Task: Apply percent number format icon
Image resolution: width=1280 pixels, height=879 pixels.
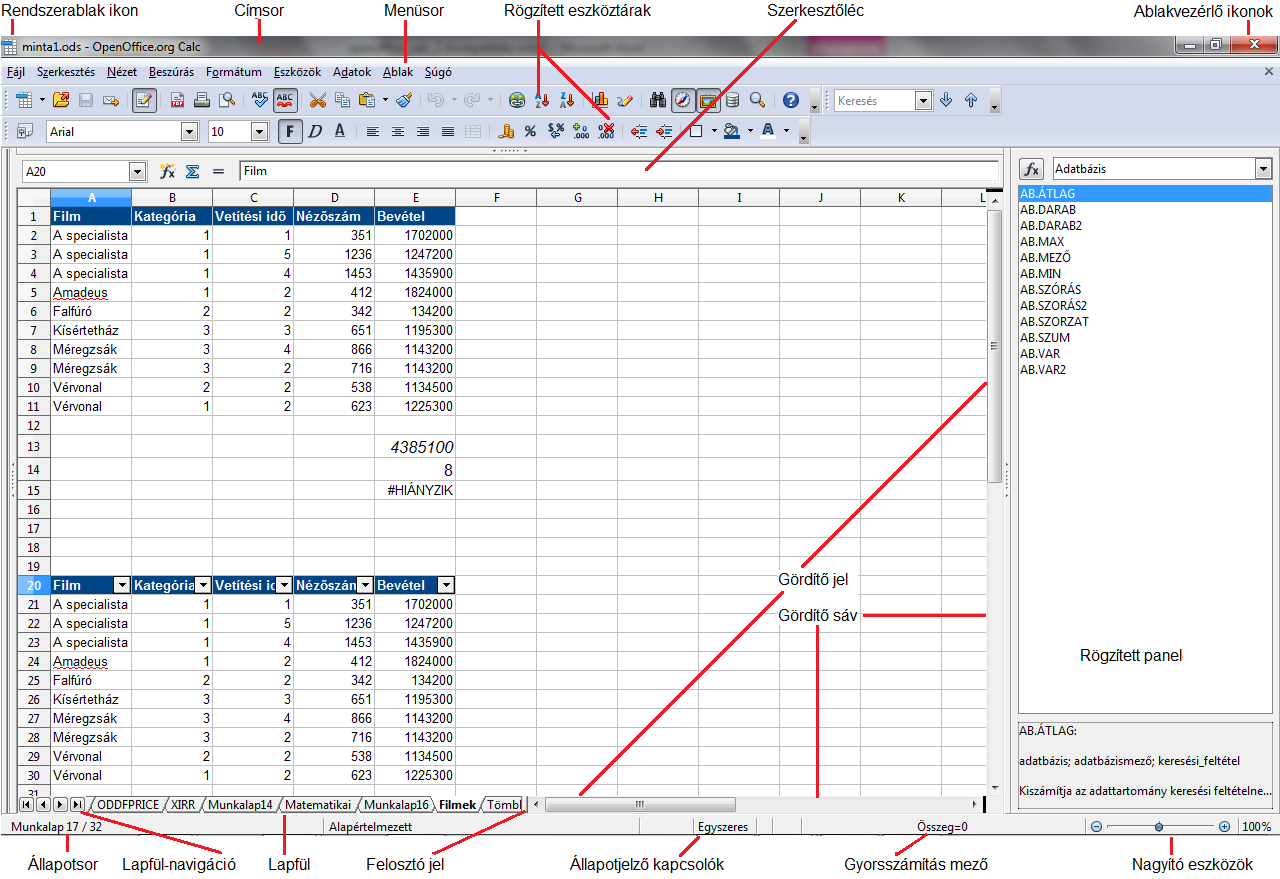Action: [530, 131]
